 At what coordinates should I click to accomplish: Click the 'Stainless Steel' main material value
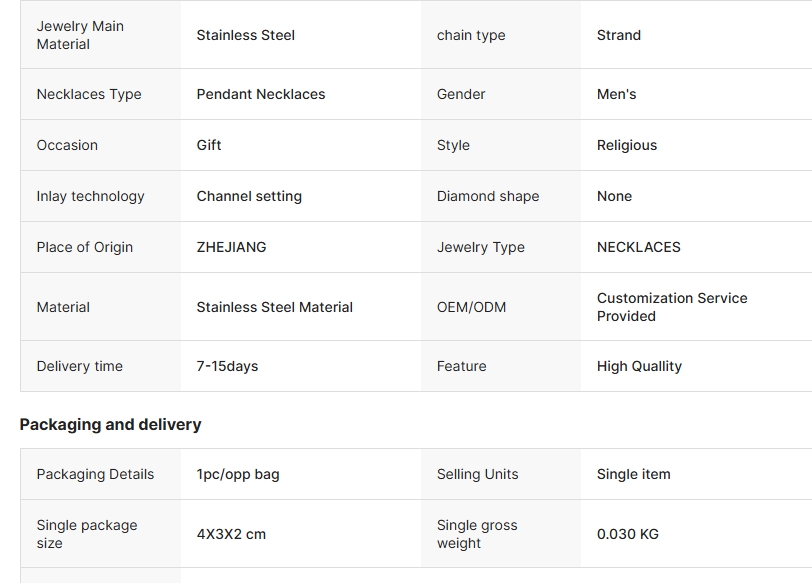point(245,35)
